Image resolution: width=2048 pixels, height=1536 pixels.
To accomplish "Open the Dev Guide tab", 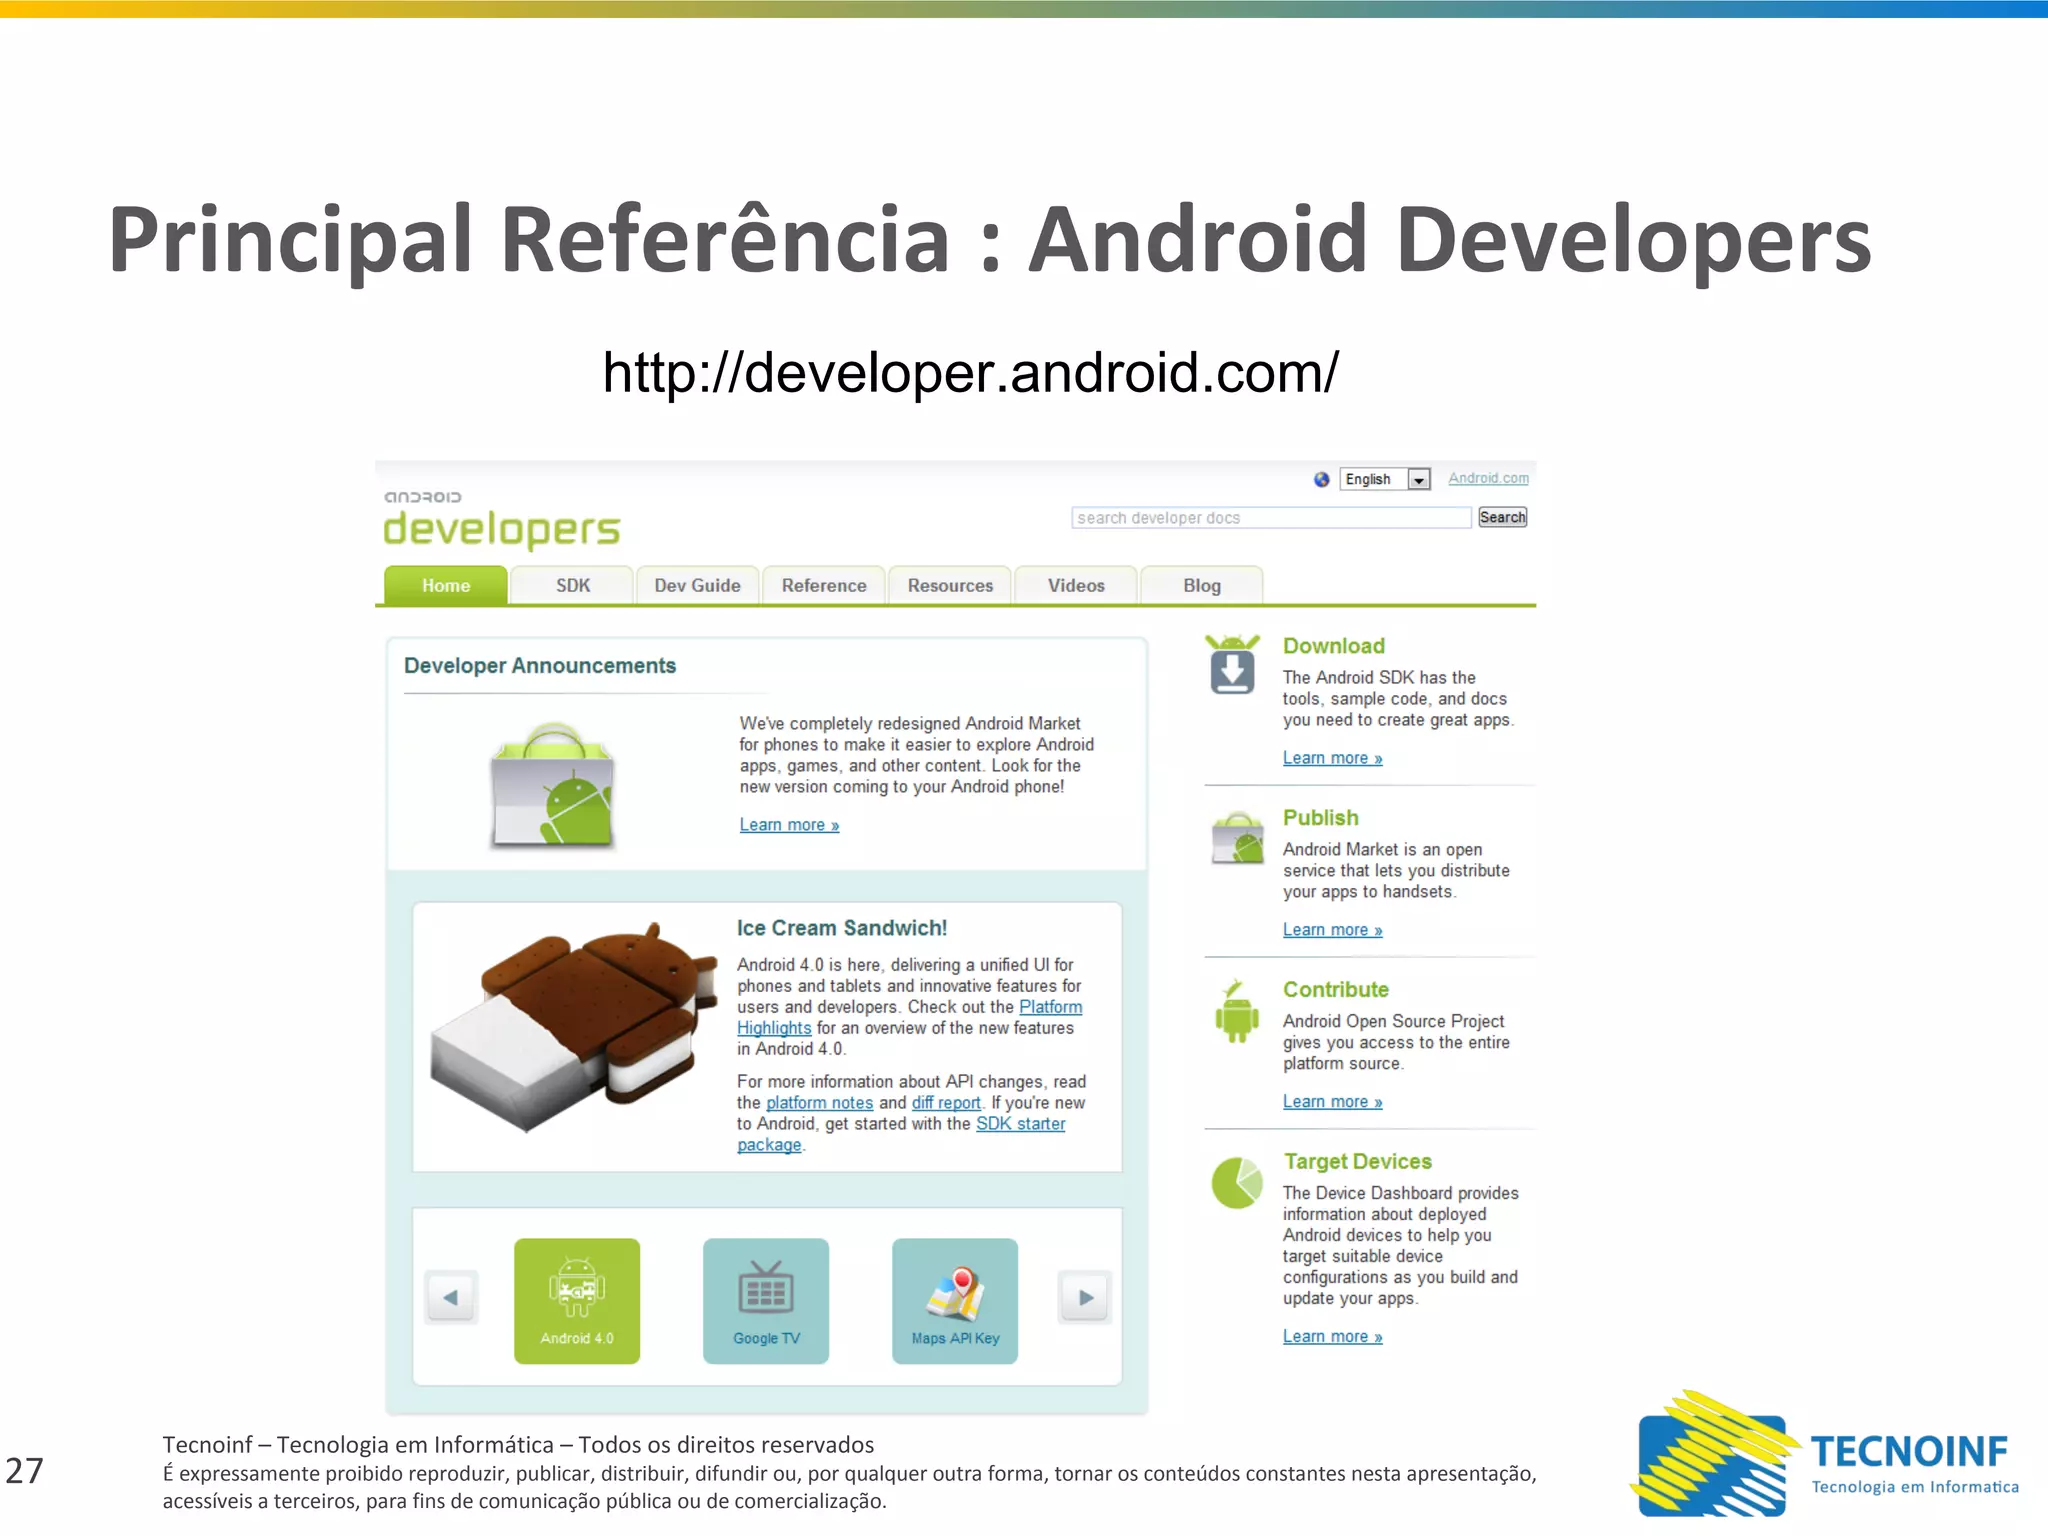I will point(698,585).
